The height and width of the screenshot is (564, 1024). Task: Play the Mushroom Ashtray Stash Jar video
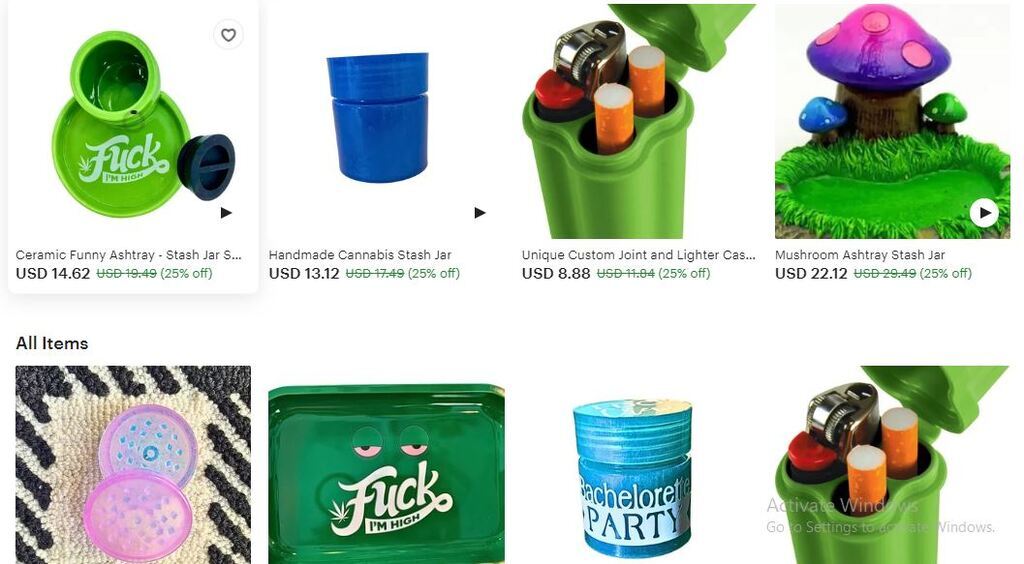coord(984,213)
